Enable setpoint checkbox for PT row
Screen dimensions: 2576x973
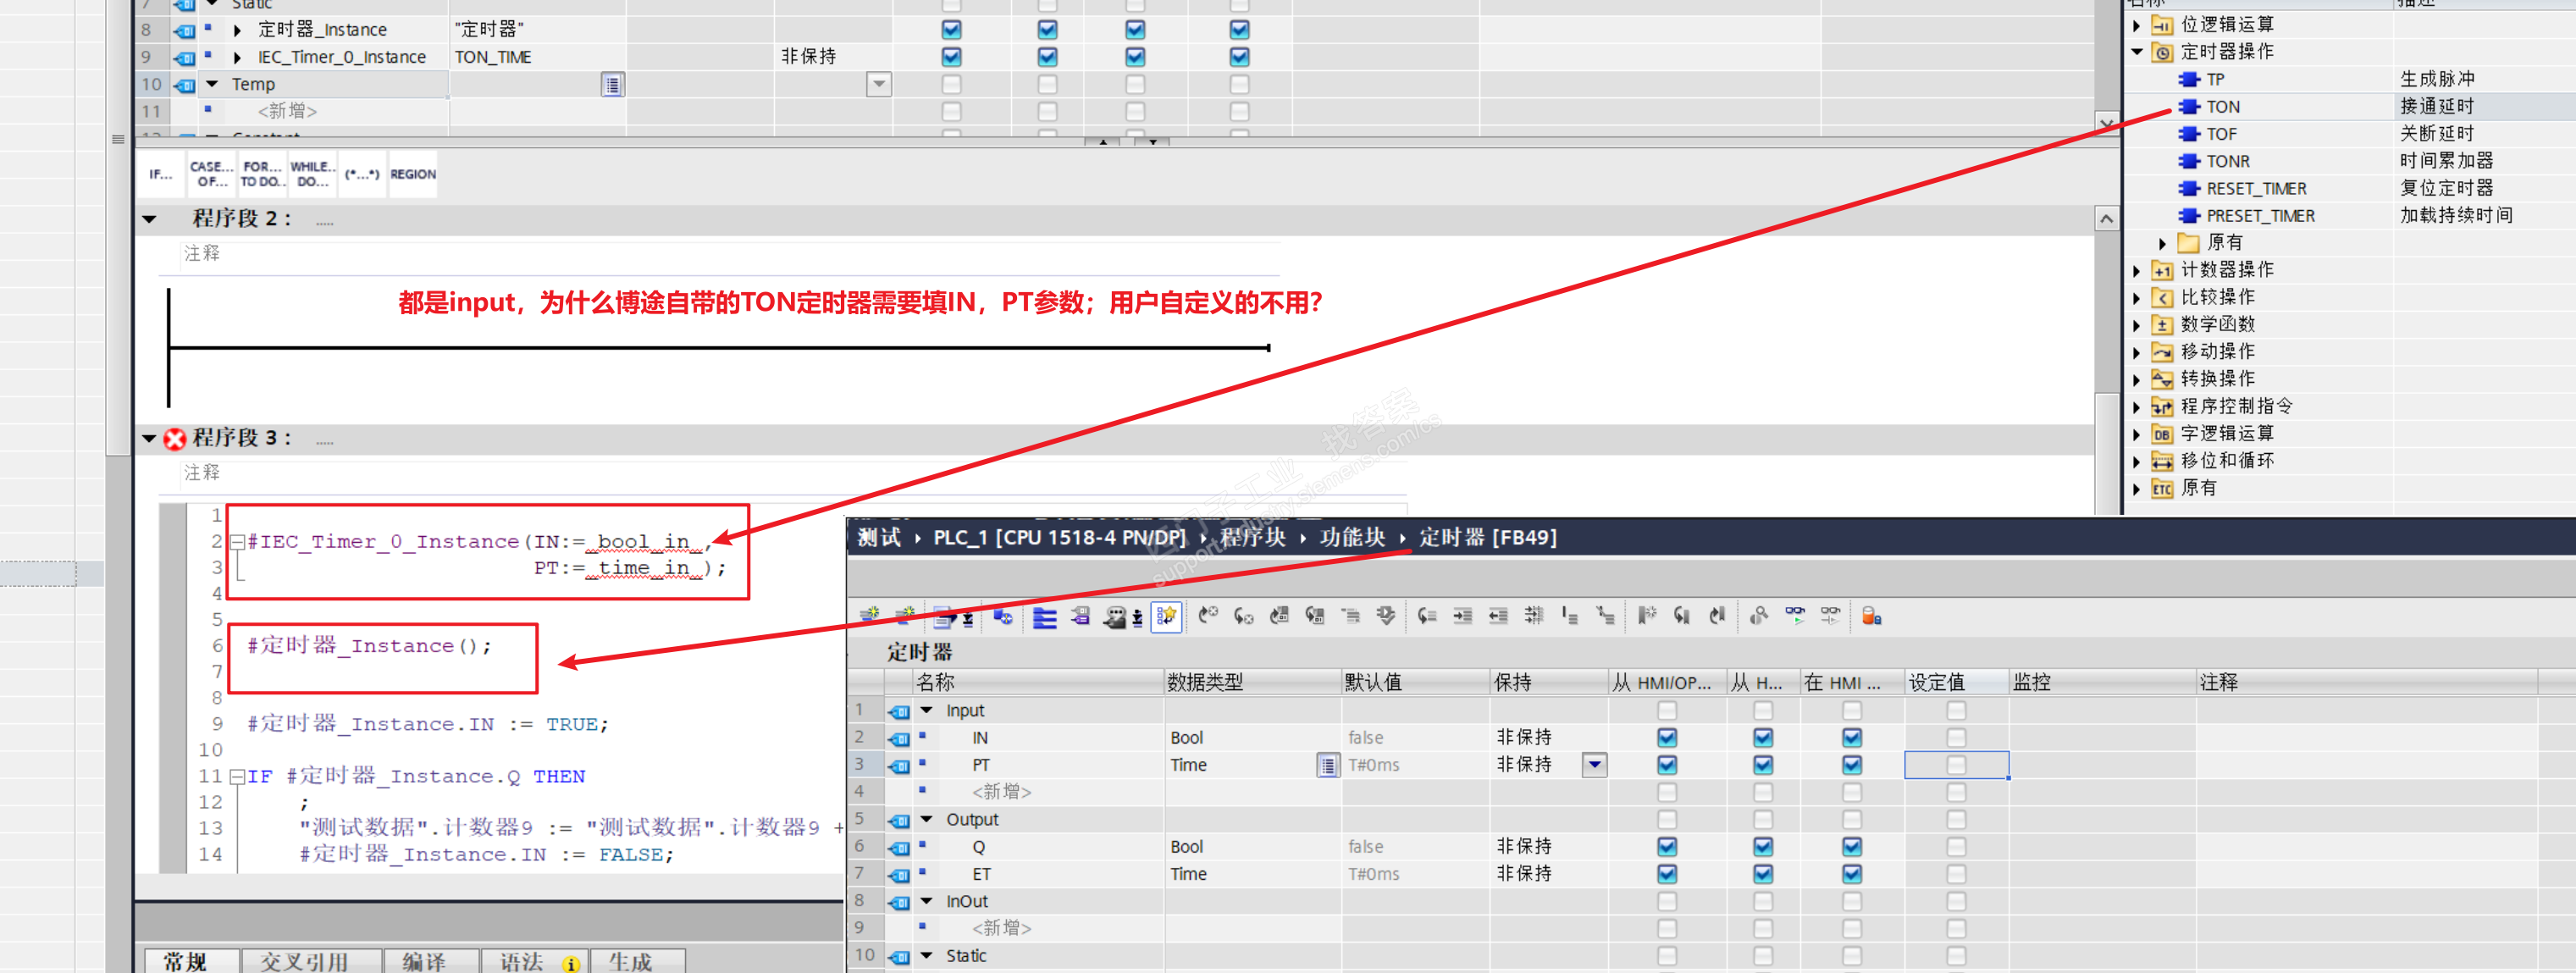coord(1956,765)
